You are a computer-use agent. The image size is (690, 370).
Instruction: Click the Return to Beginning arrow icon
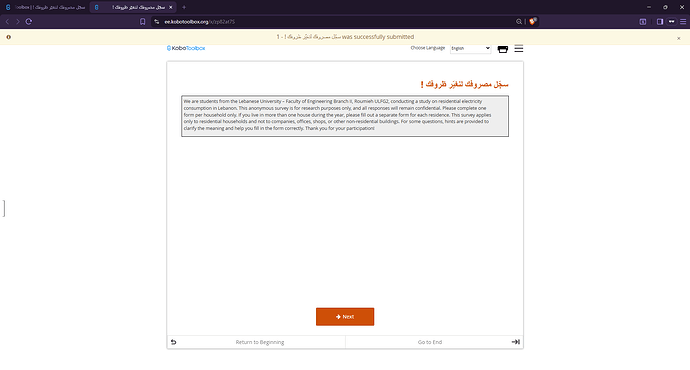coord(173,342)
